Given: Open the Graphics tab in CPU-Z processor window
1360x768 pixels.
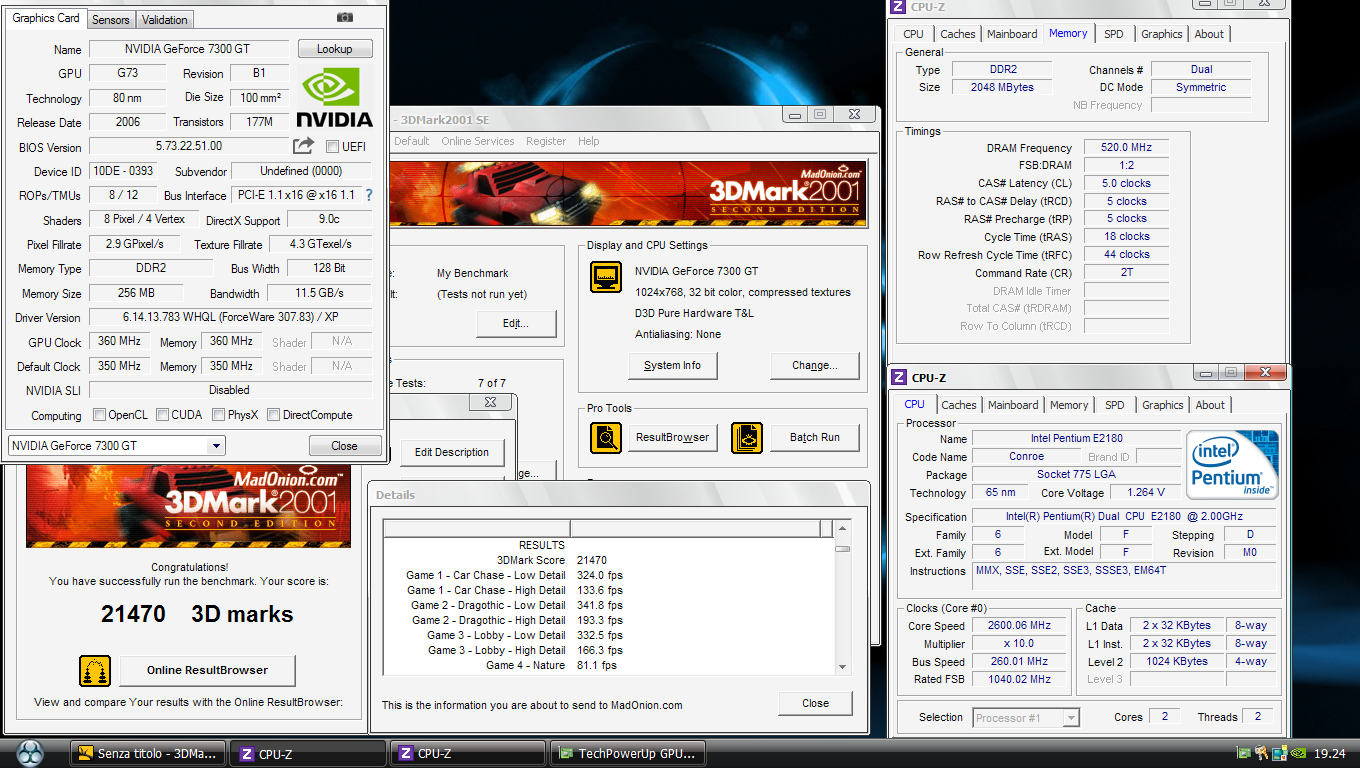Looking at the screenshot, I should [1162, 405].
